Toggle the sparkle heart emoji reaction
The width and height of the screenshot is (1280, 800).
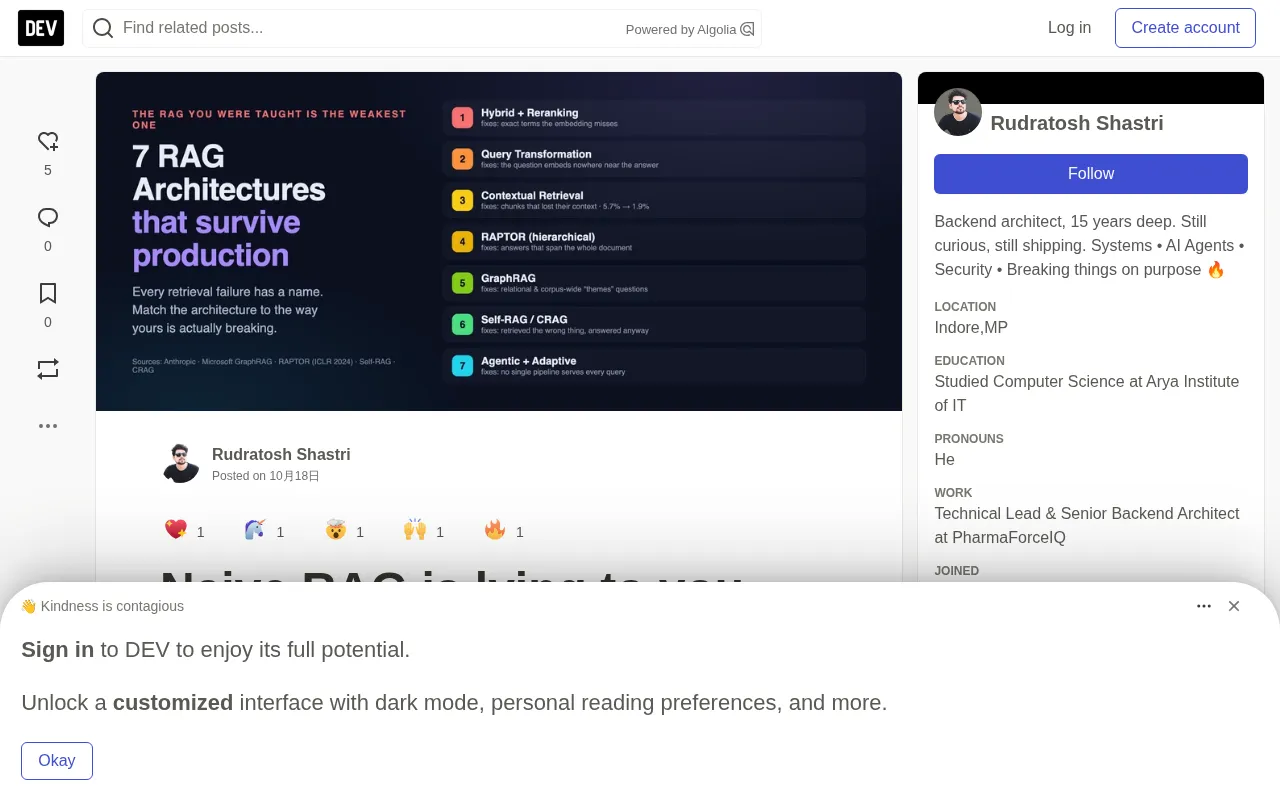click(176, 530)
